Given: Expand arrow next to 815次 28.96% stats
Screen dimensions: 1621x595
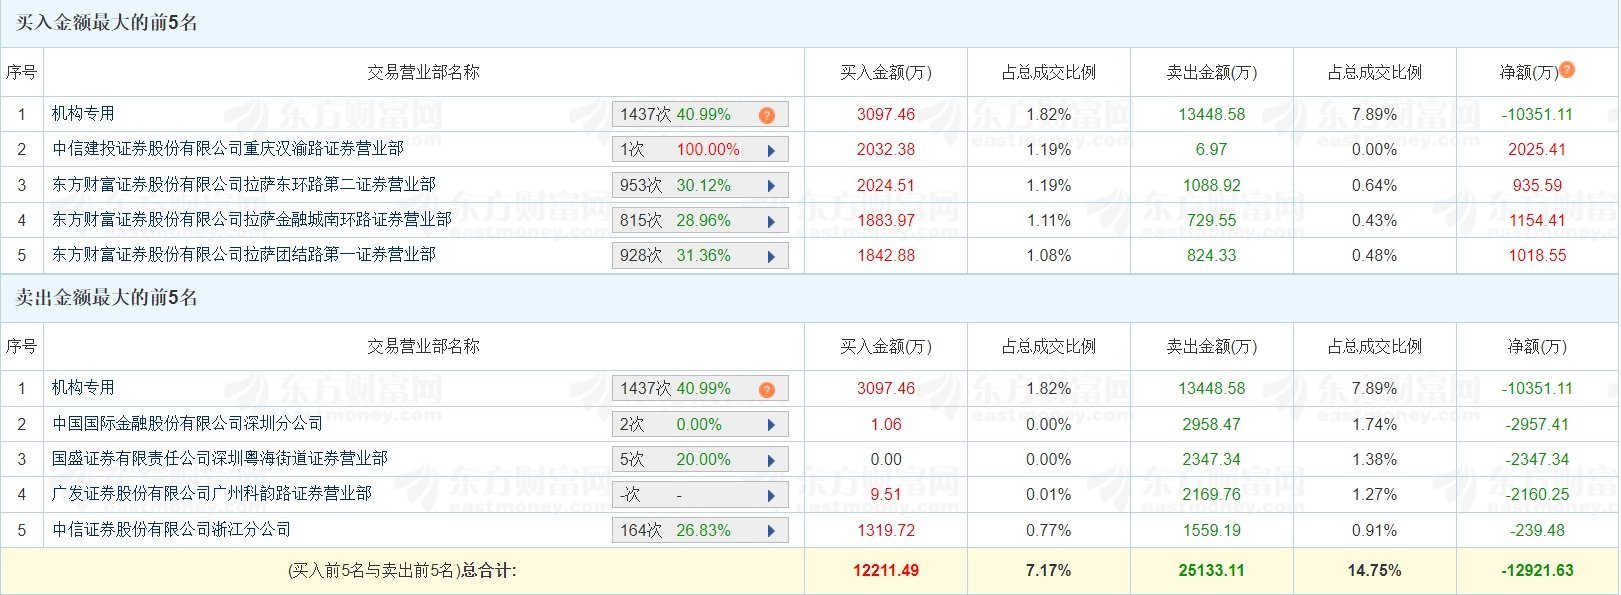Looking at the screenshot, I should coord(771,221).
